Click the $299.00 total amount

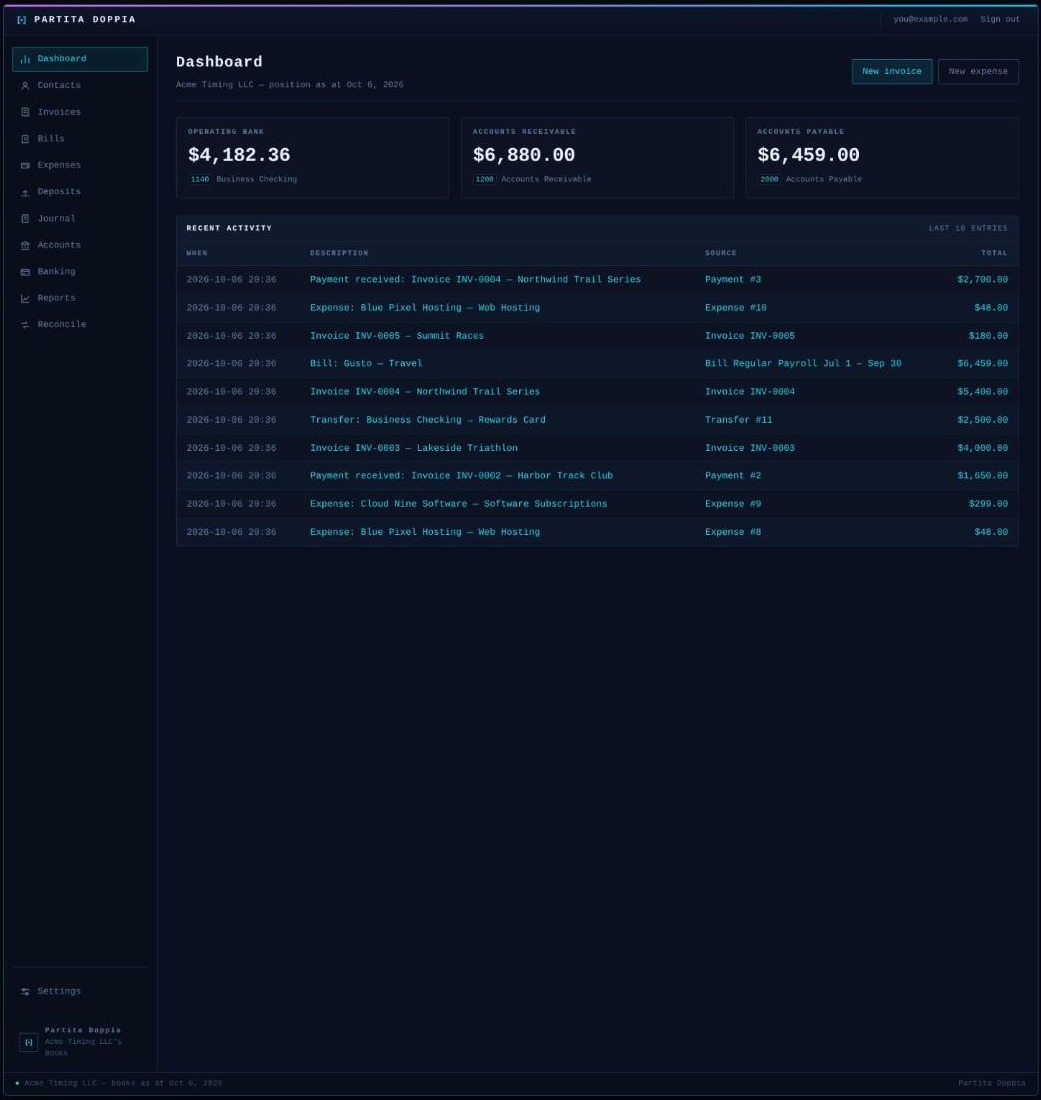988,504
